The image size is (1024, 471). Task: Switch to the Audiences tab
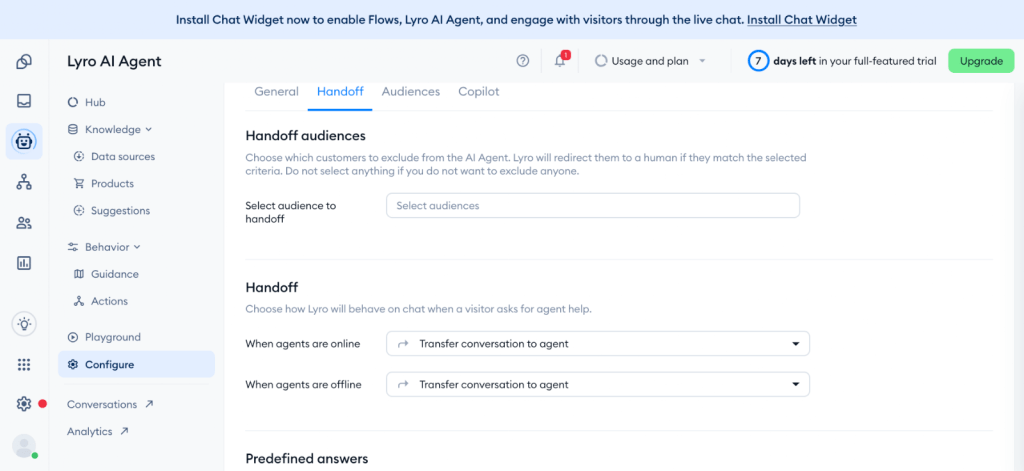click(x=411, y=91)
